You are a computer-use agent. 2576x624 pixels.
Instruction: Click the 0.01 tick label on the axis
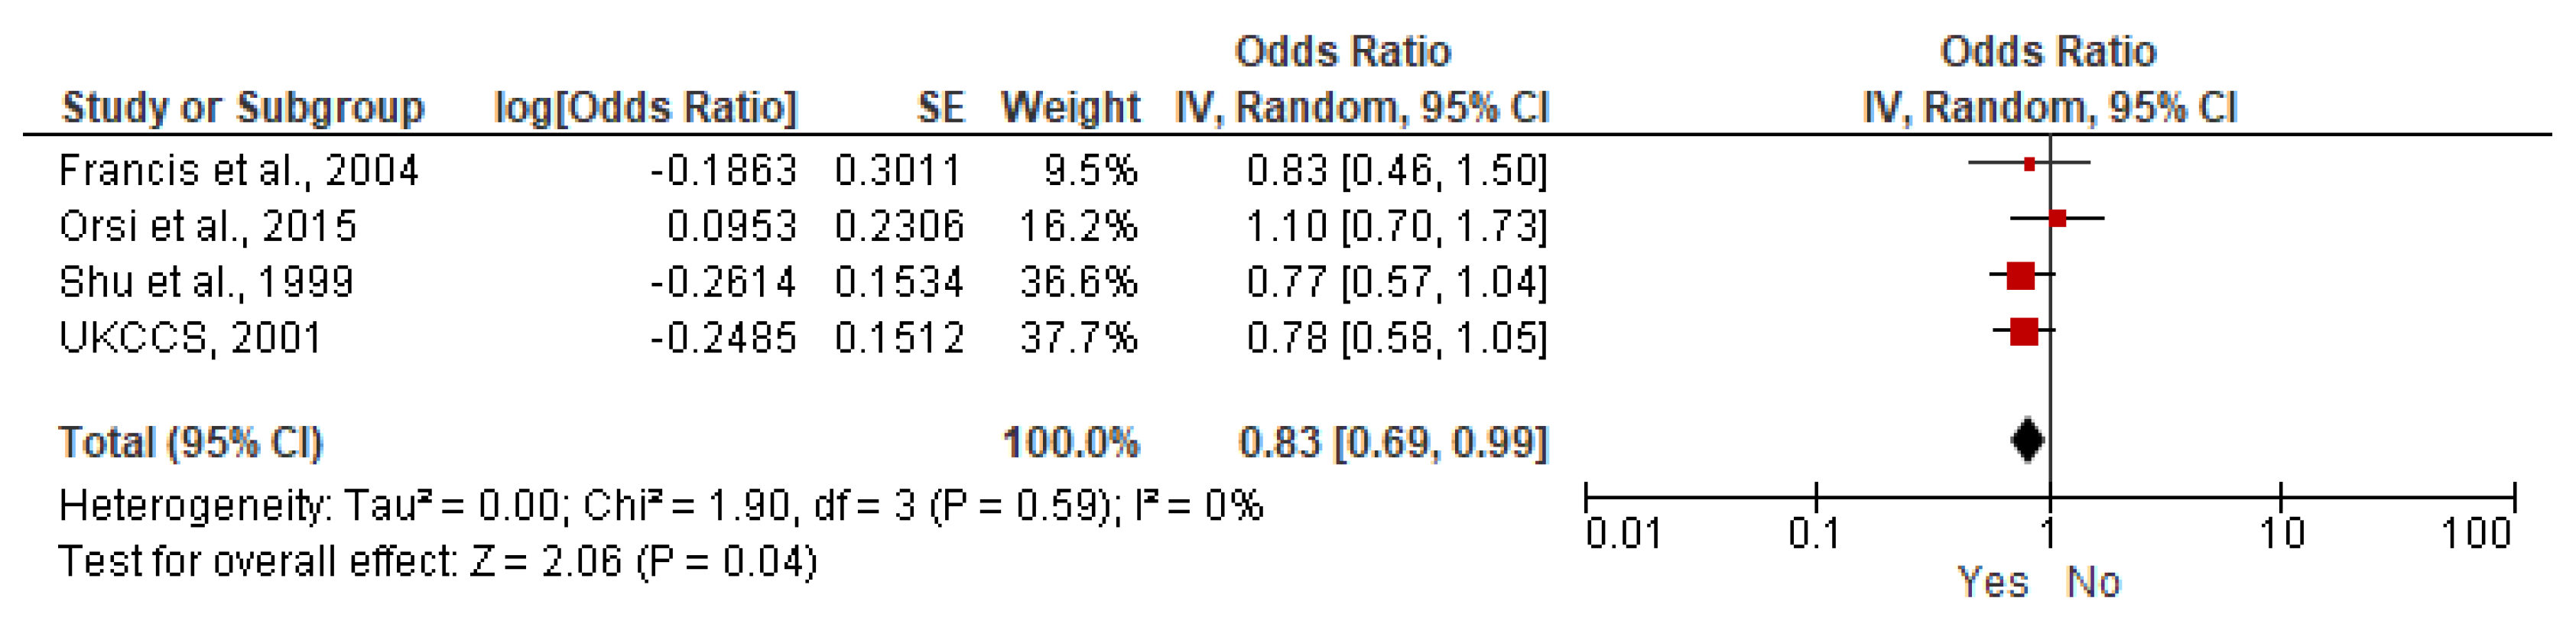click(x=1623, y=534)
